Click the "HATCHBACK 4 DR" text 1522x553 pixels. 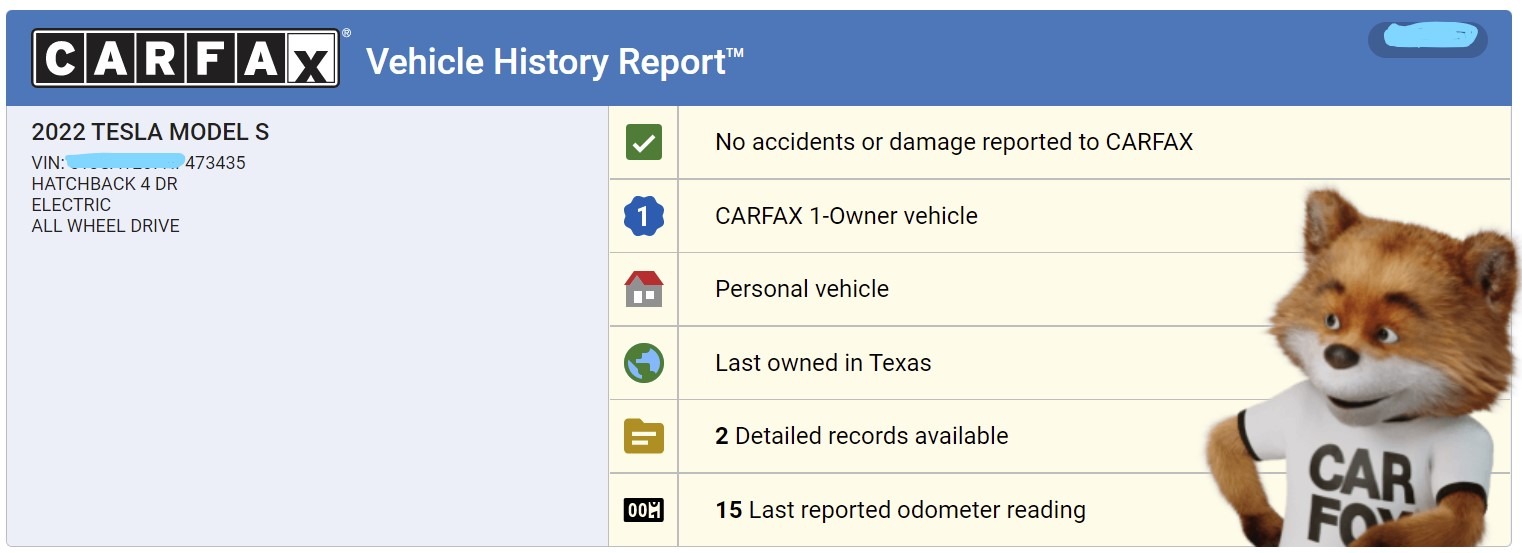(105, 184)
